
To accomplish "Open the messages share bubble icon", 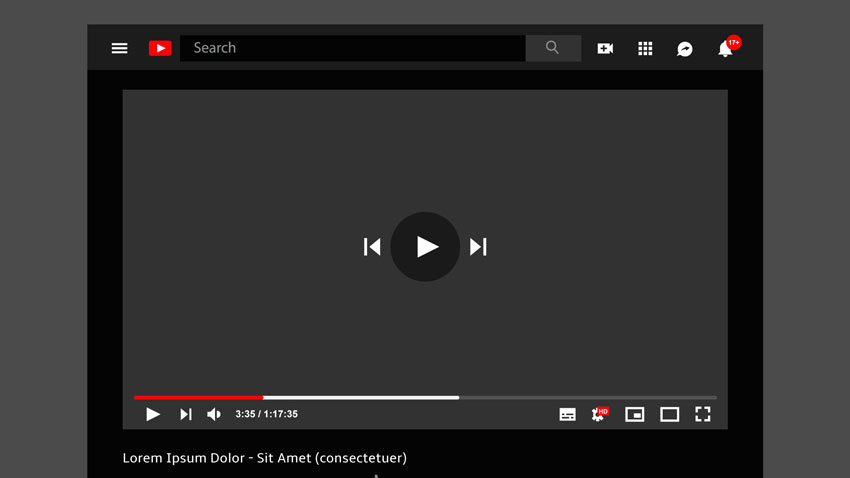I will 685,49.
